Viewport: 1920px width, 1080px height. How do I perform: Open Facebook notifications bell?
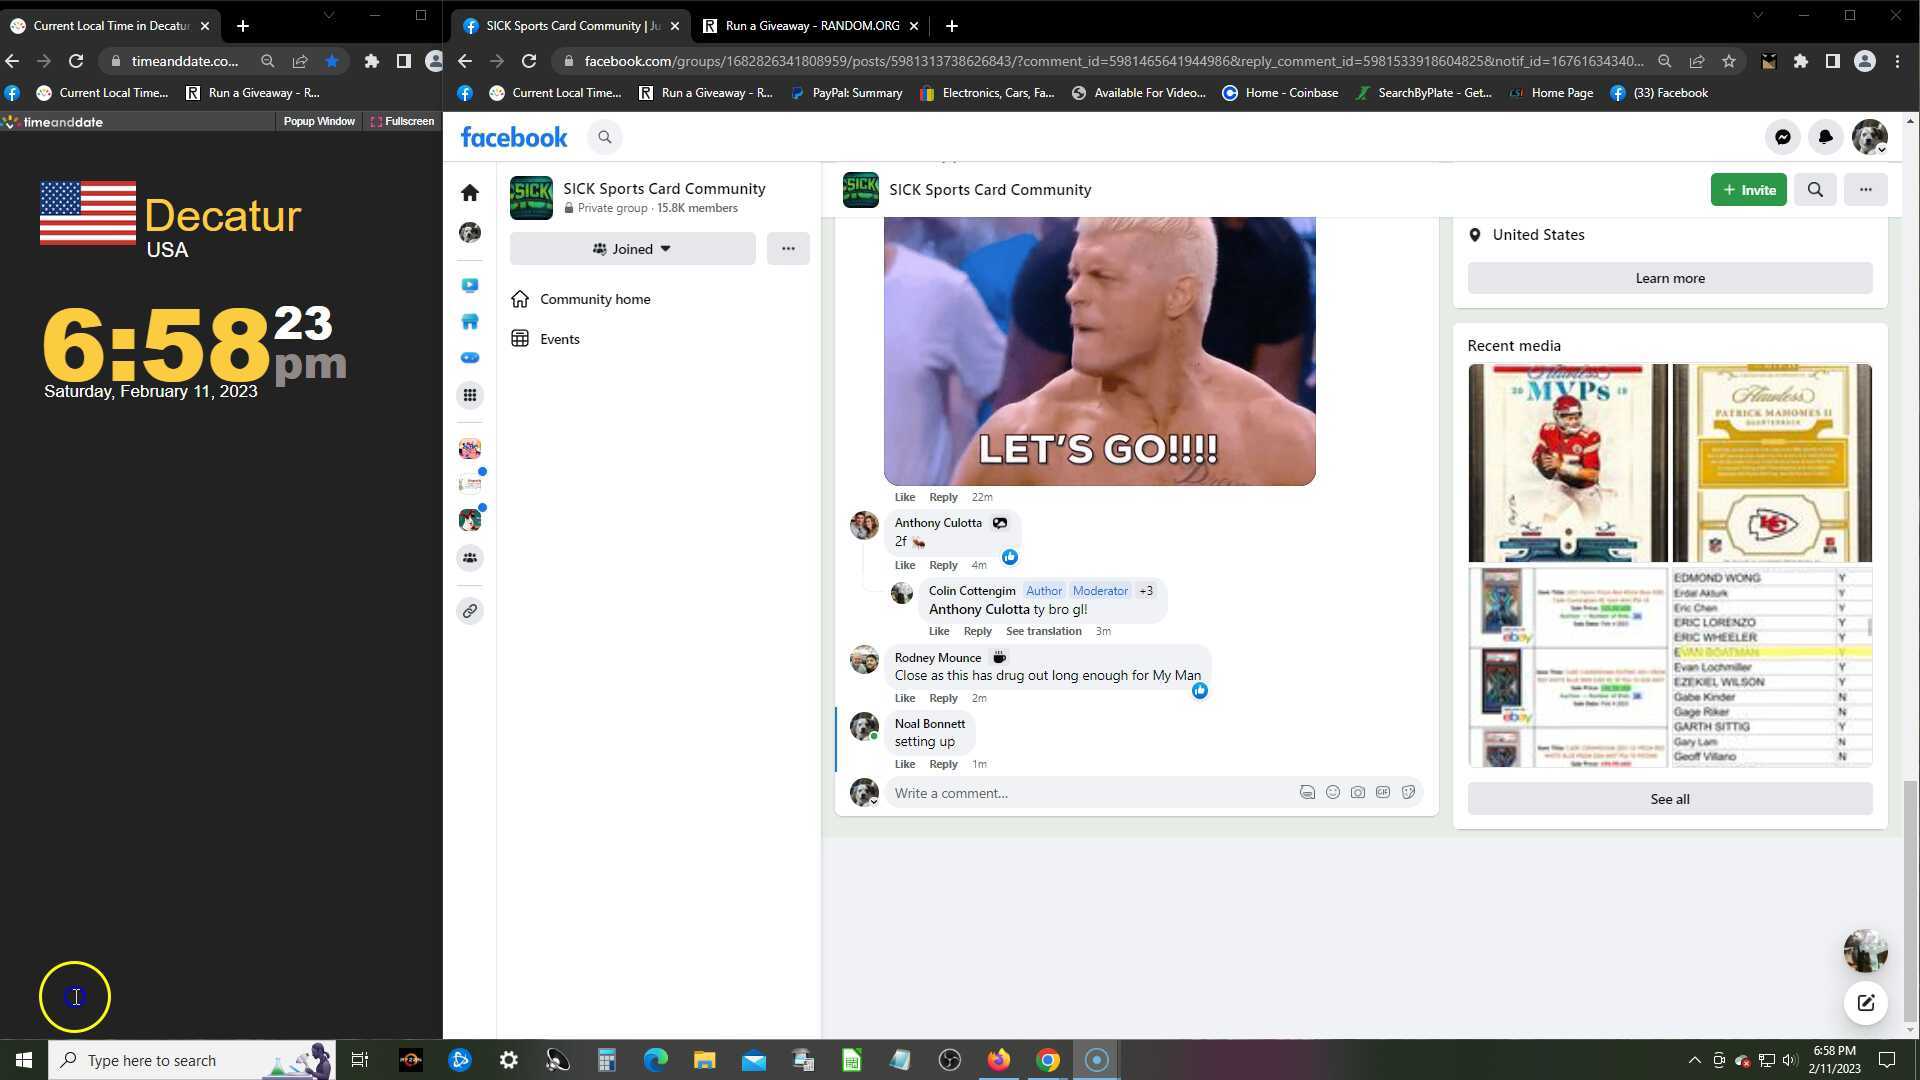(x=1825, y=137)
